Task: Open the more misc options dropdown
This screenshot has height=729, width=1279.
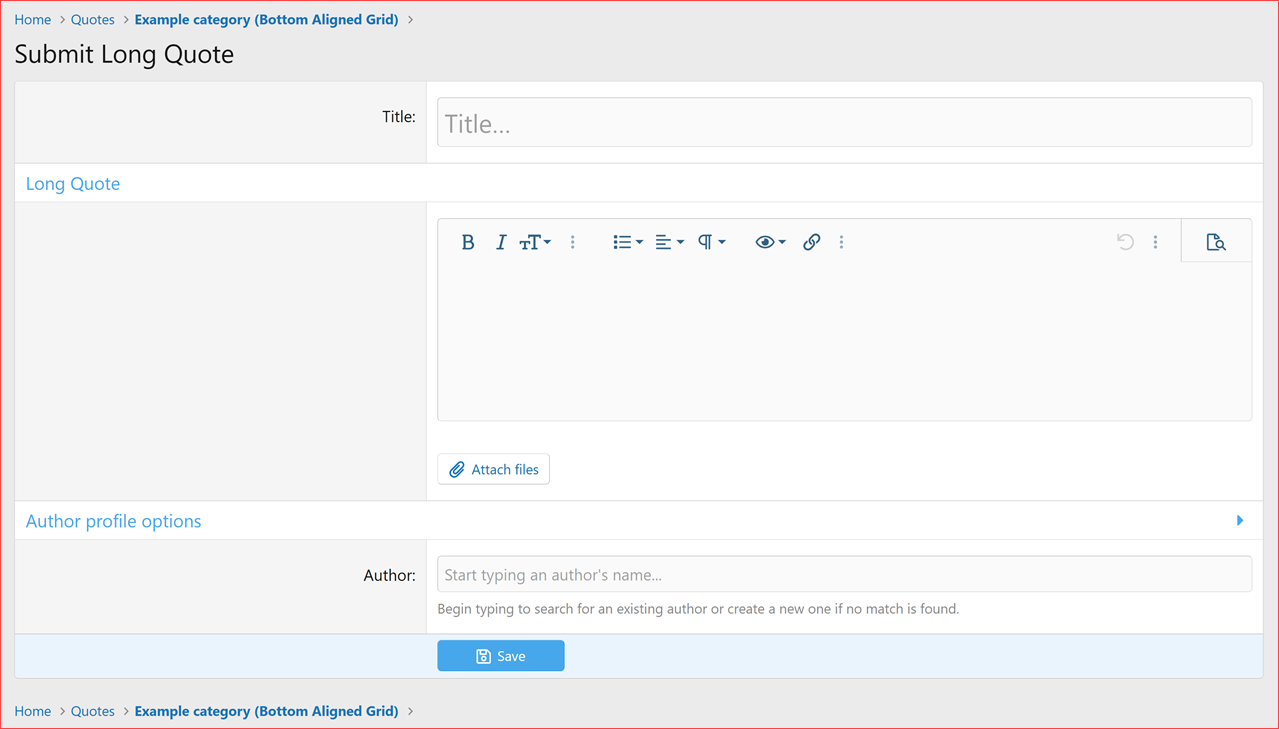Action: coord(1155,241)
